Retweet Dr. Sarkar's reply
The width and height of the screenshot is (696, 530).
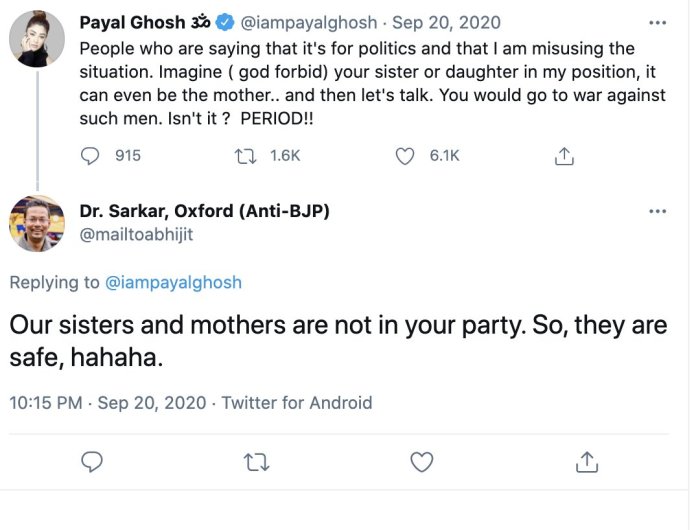[257, 461]
